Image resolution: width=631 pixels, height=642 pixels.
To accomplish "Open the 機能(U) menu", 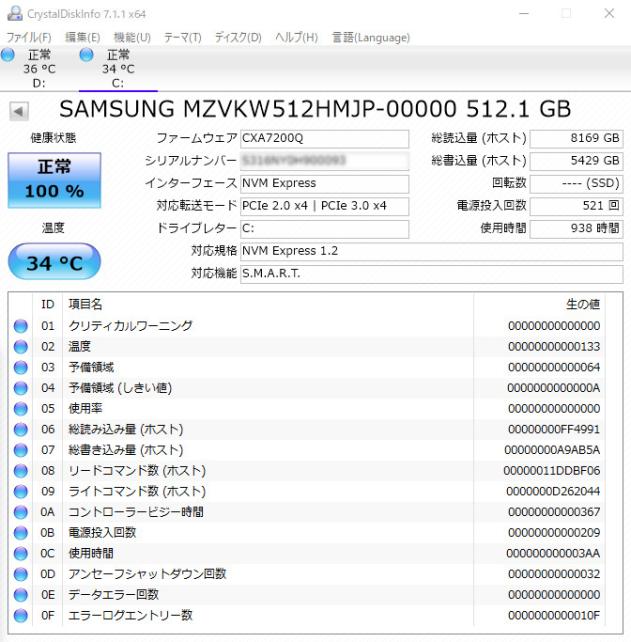I will click(x=132, y=38).
